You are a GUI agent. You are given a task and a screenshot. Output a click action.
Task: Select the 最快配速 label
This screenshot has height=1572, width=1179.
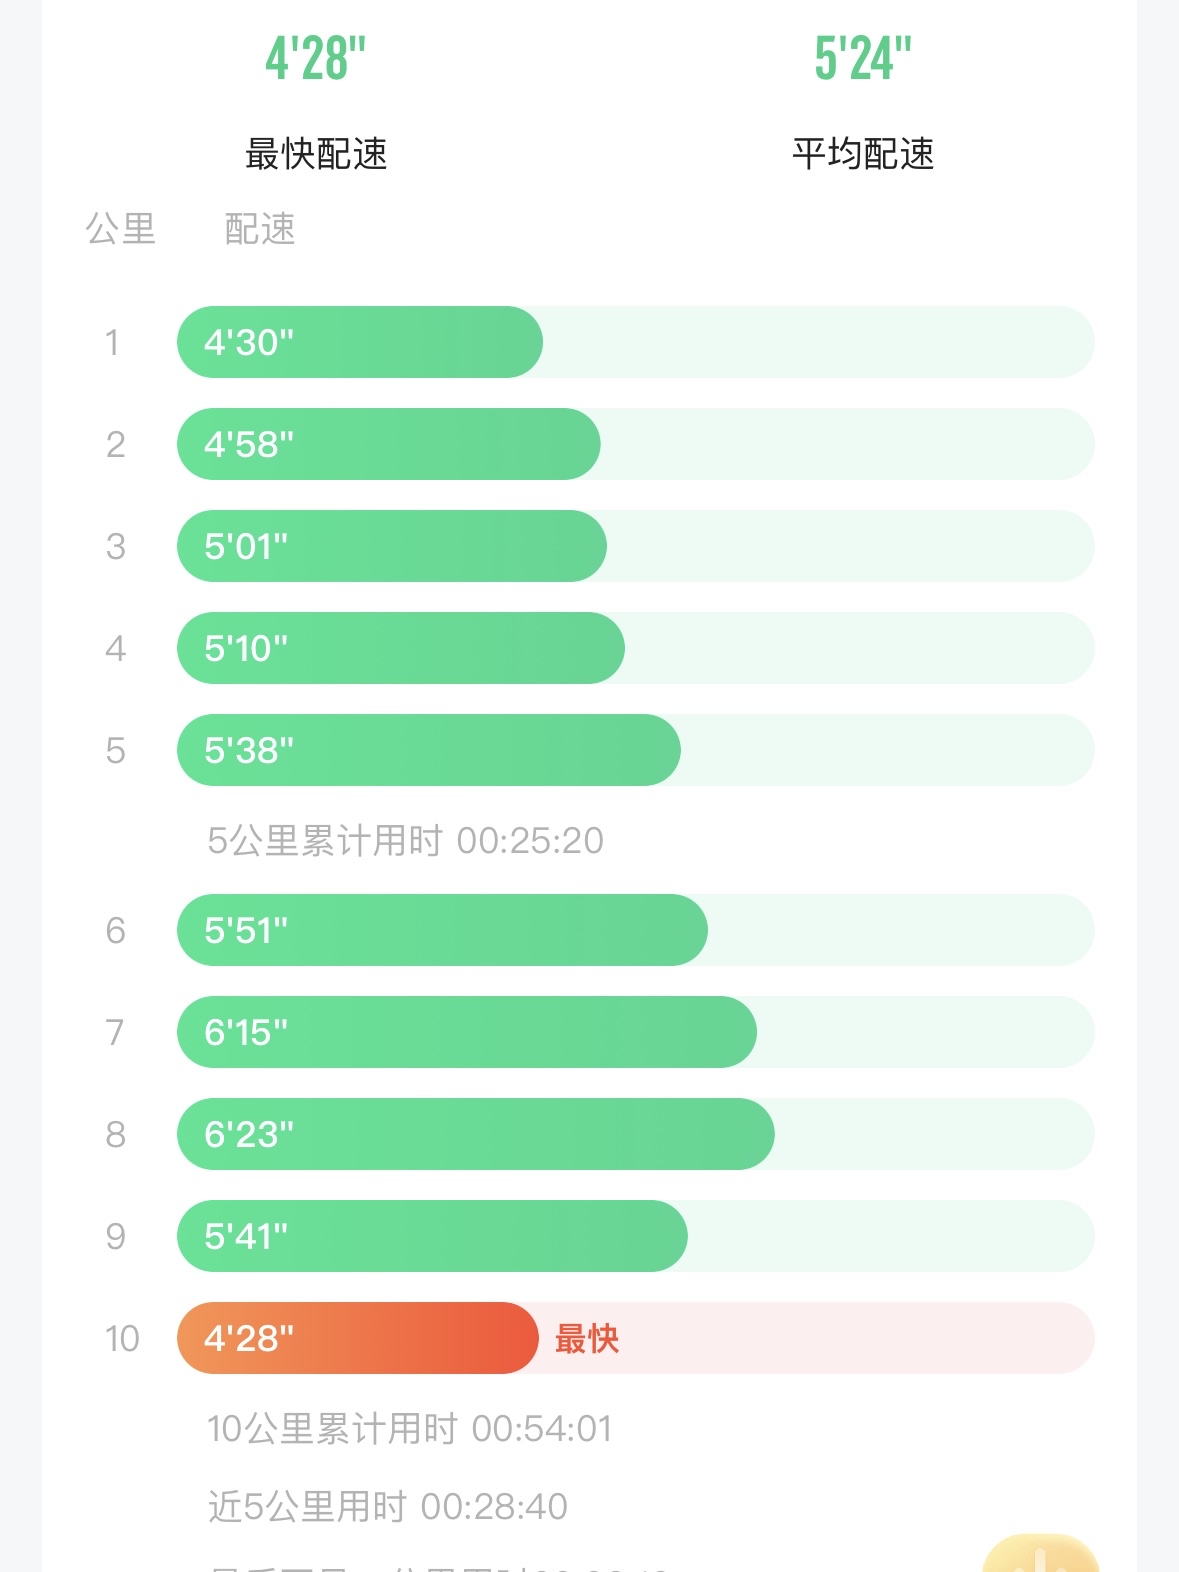316,154
